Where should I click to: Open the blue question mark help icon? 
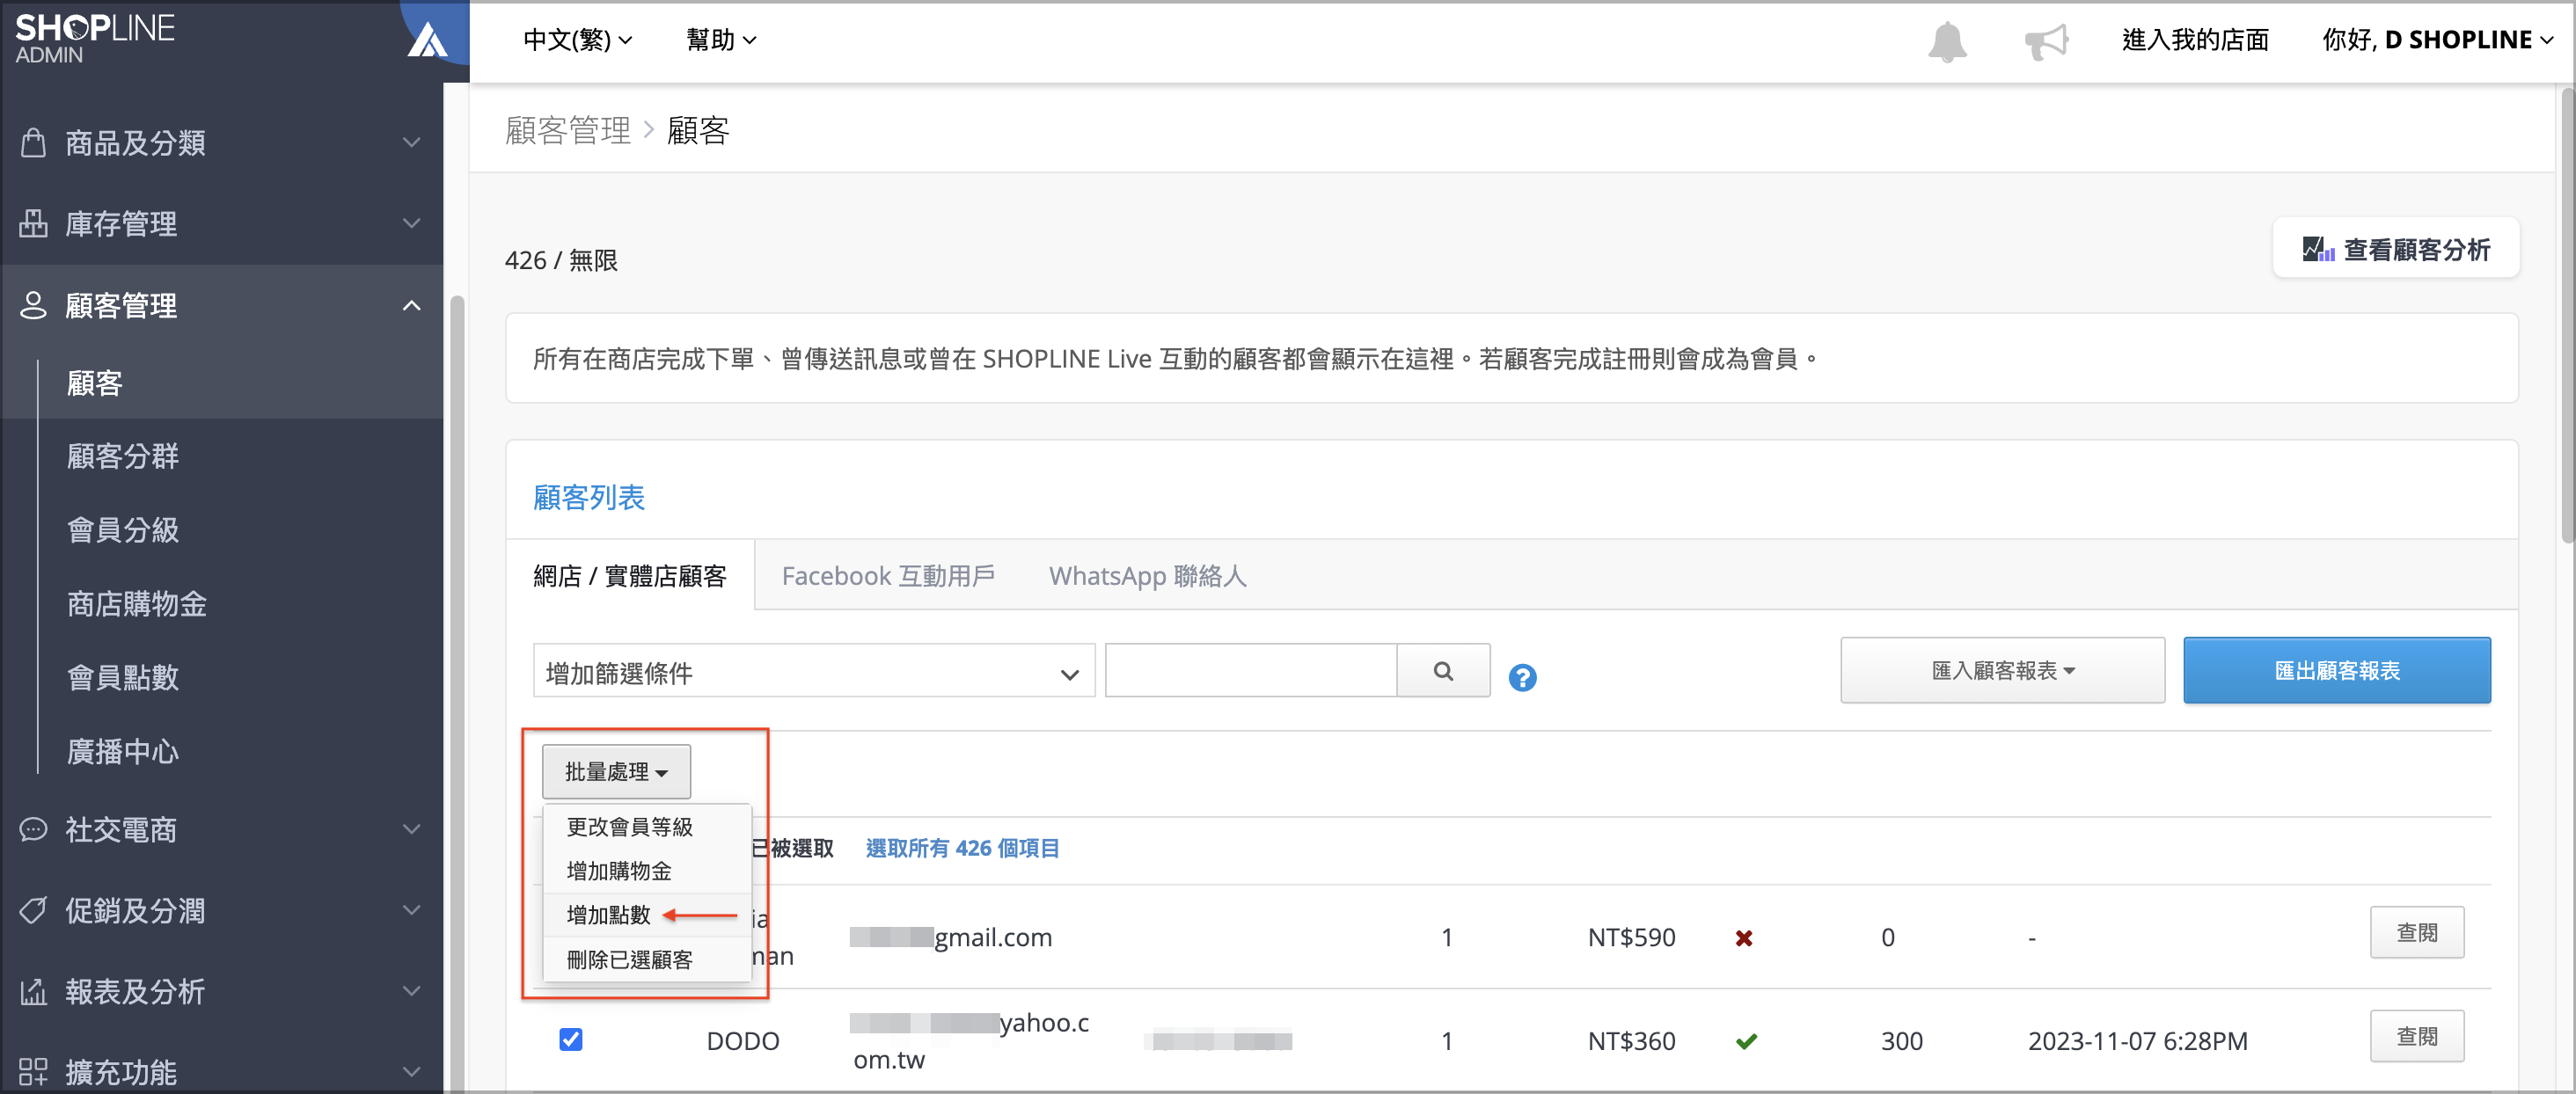(x=1522, y=677)
